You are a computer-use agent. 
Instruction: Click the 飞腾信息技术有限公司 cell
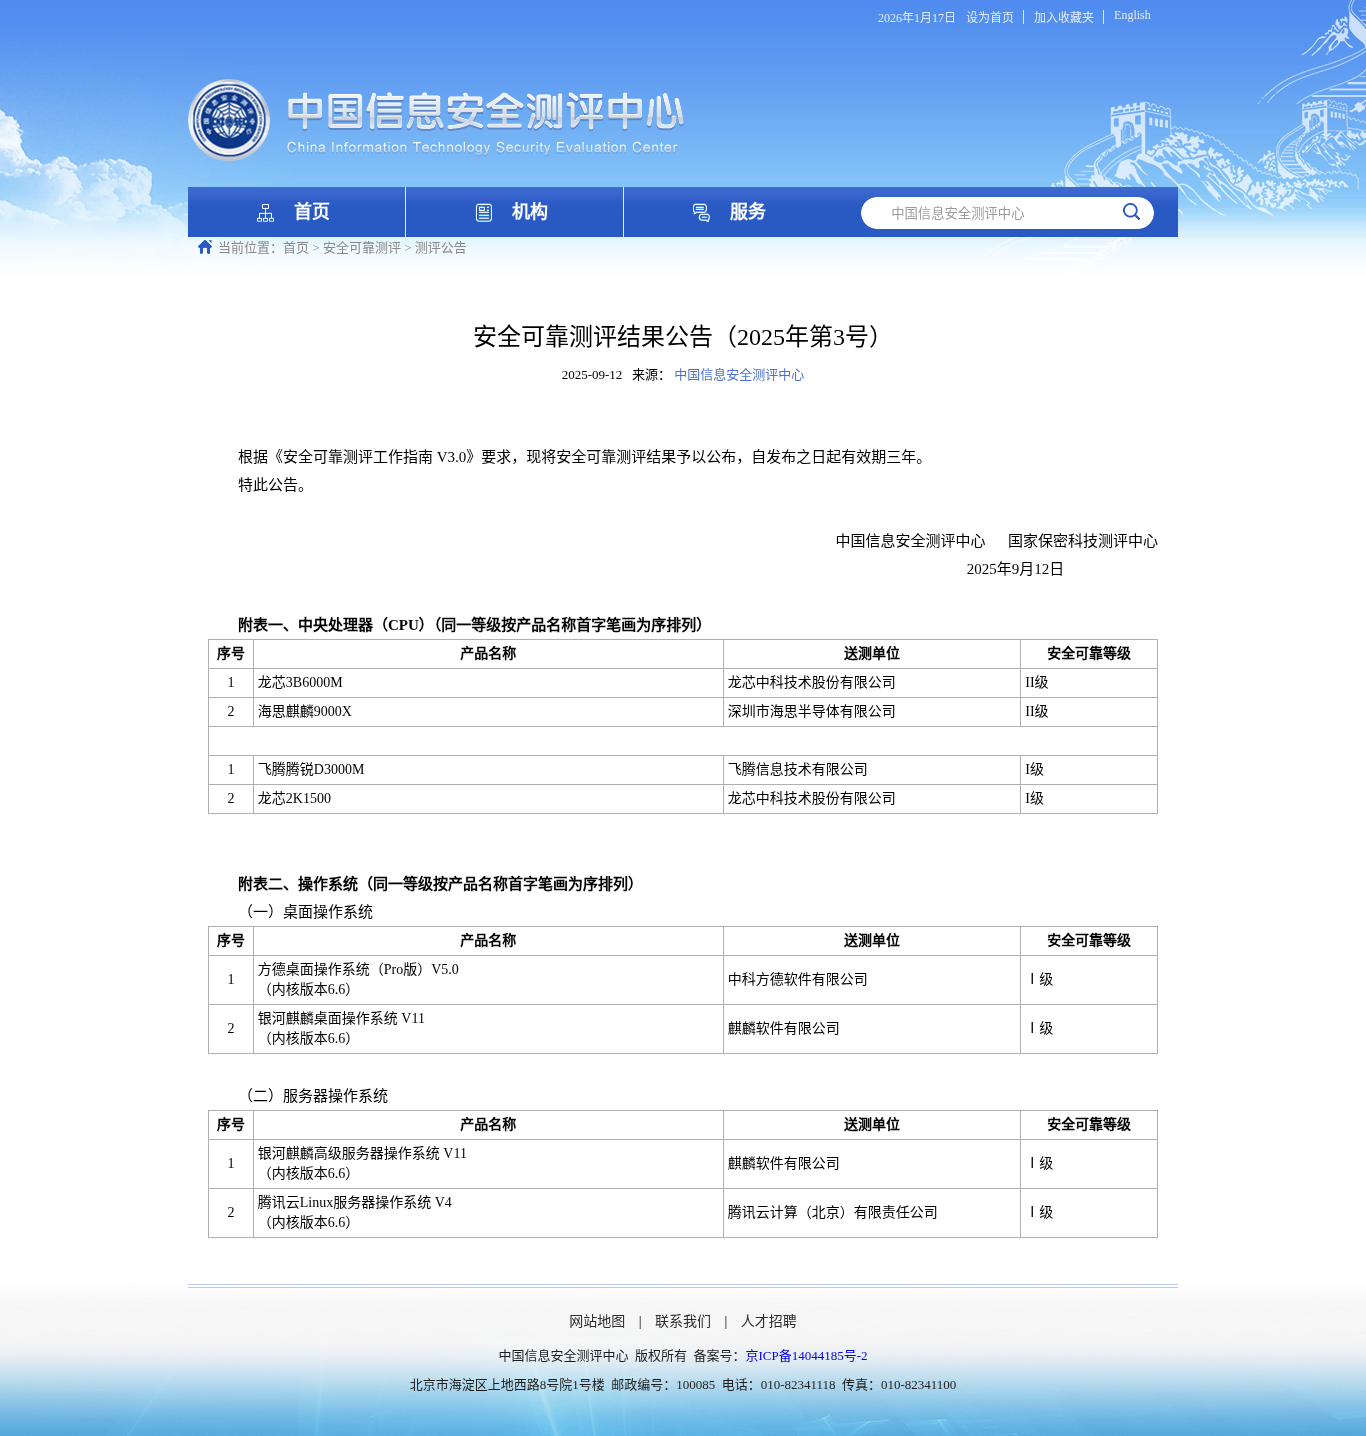872,770
